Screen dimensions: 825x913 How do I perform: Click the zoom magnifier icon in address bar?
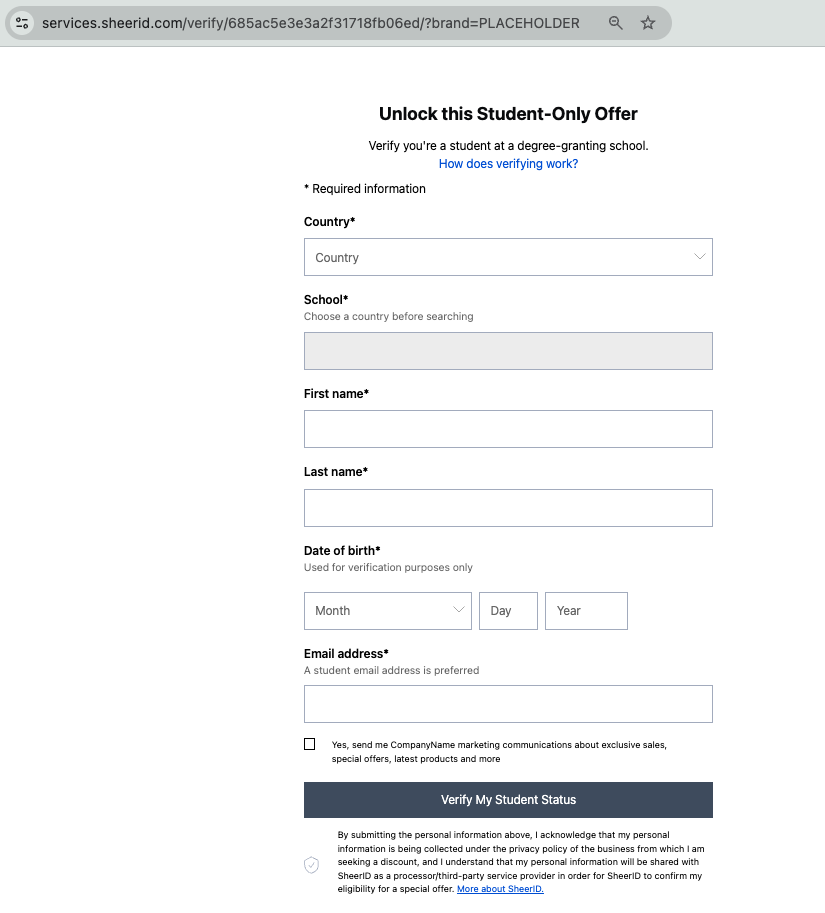pyautogui.click(x=616, y=23)
